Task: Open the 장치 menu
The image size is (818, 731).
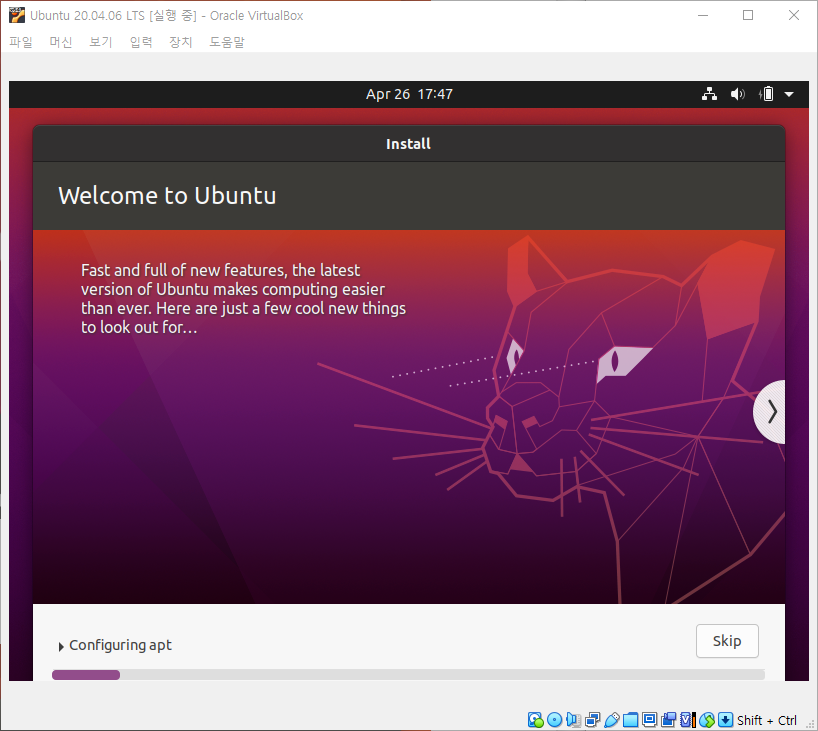Action: (x=181, y=42)
